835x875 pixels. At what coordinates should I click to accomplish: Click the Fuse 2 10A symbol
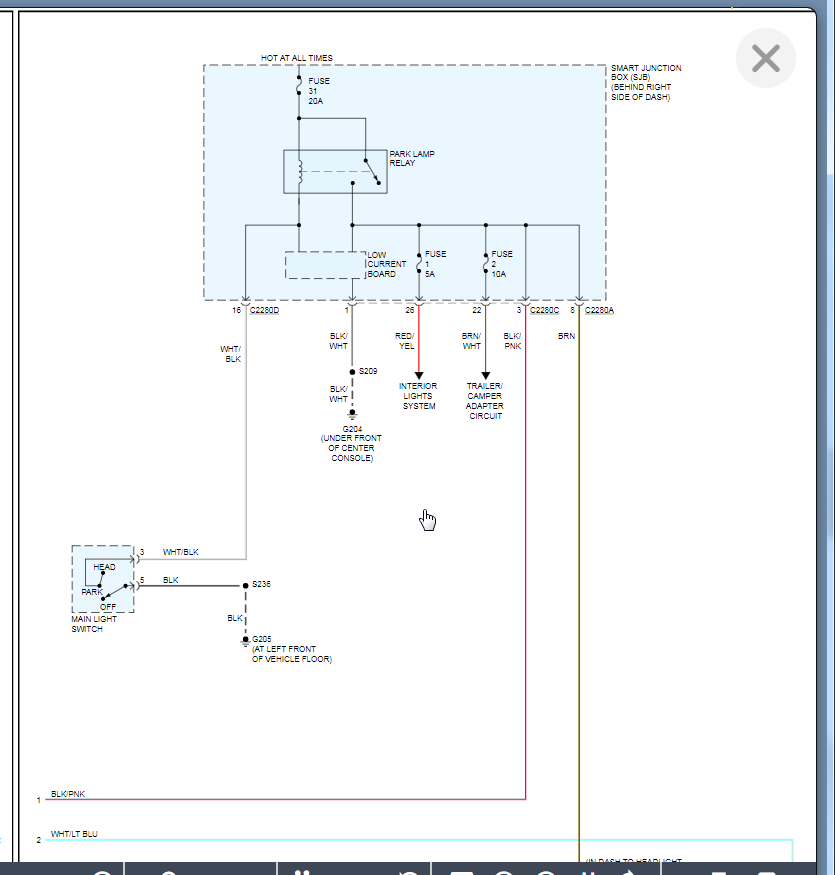tap(486, 263)
